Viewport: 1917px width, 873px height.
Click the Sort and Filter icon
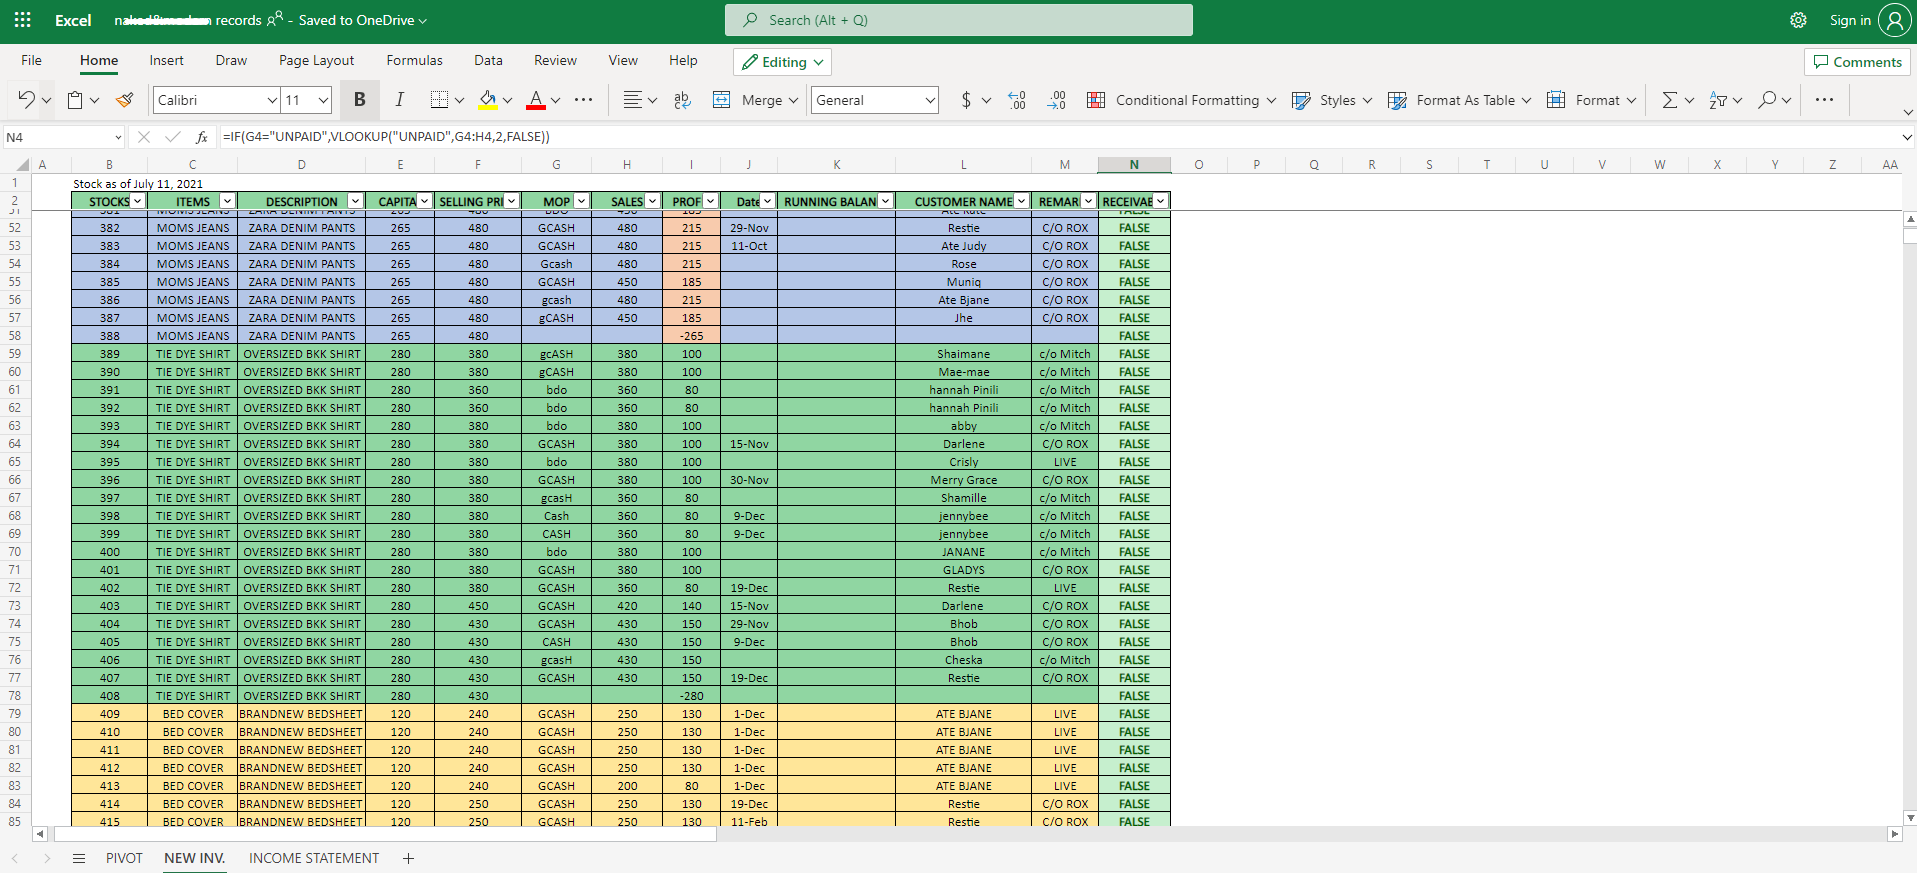(1718, 100)
